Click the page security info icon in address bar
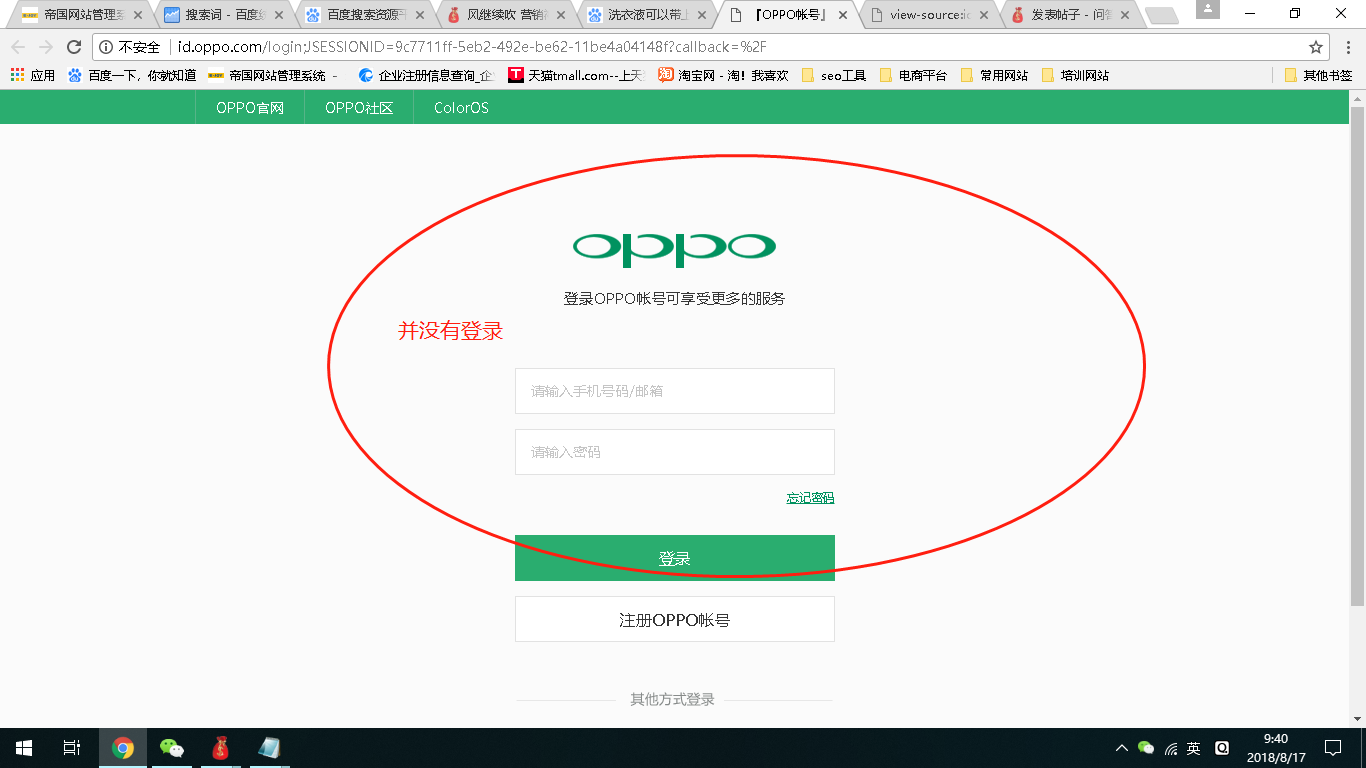The image size is (1366, 768). [104, 46]
